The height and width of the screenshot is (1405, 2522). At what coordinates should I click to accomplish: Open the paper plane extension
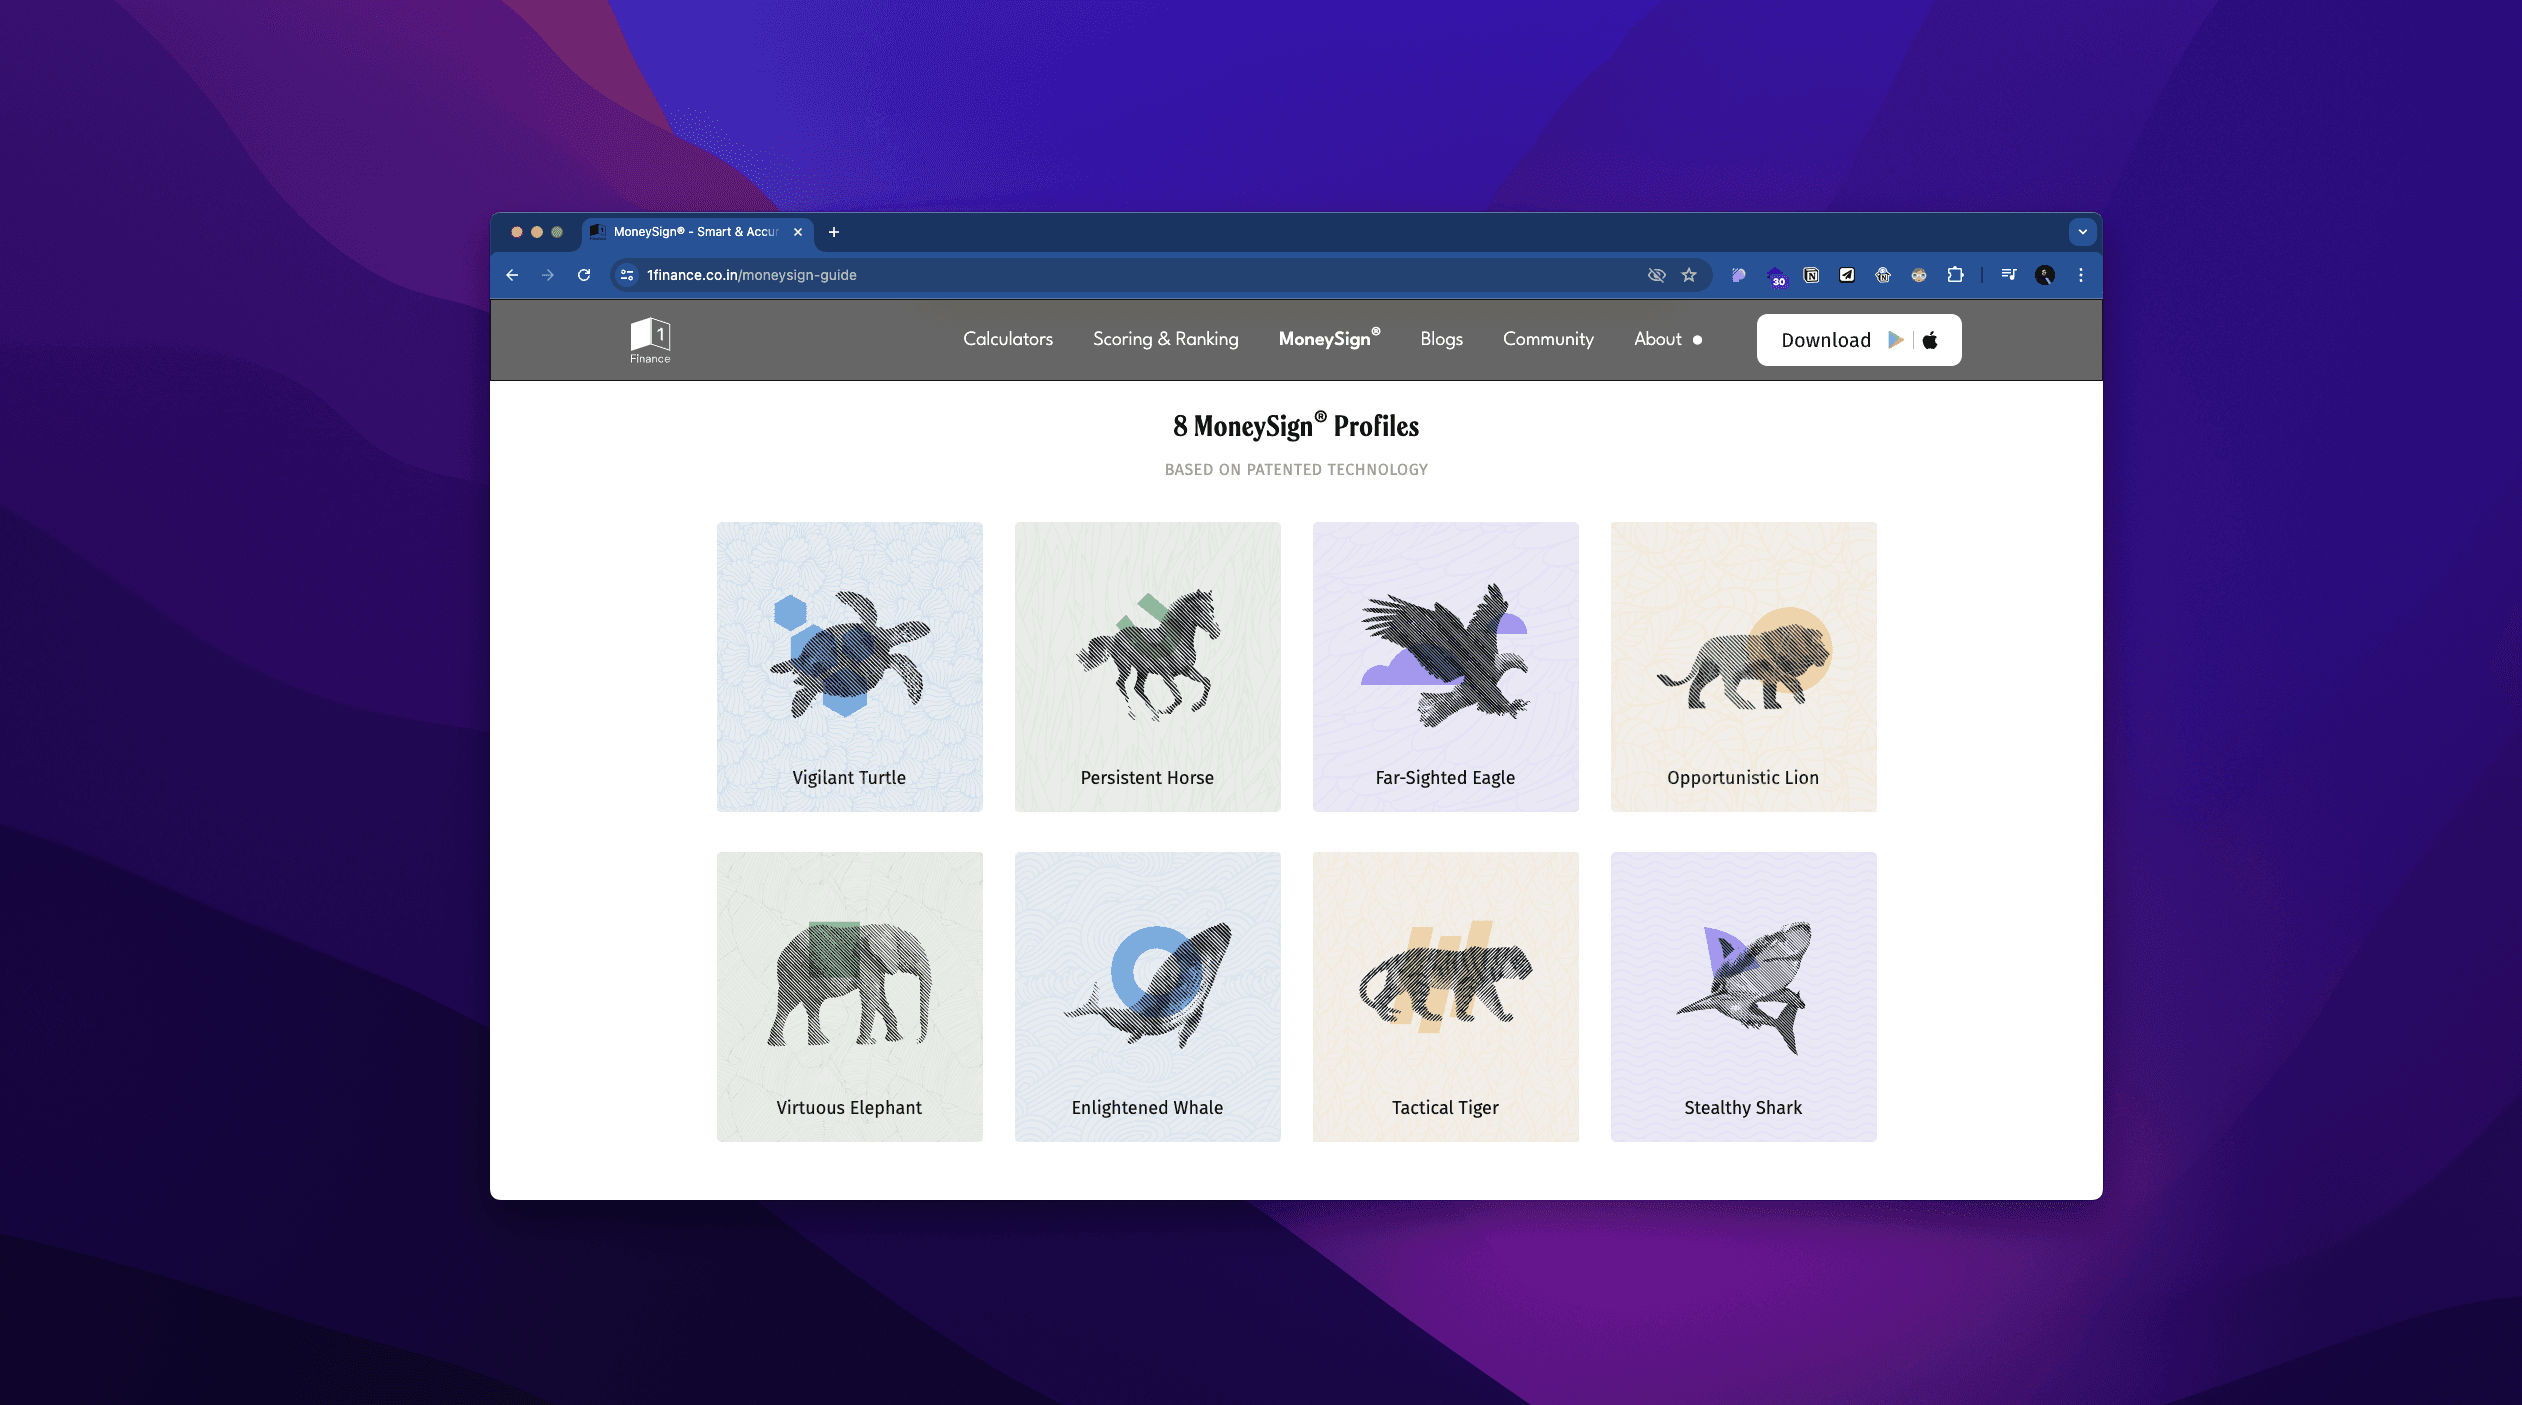pyautogui.click(x=1847, y=275)
